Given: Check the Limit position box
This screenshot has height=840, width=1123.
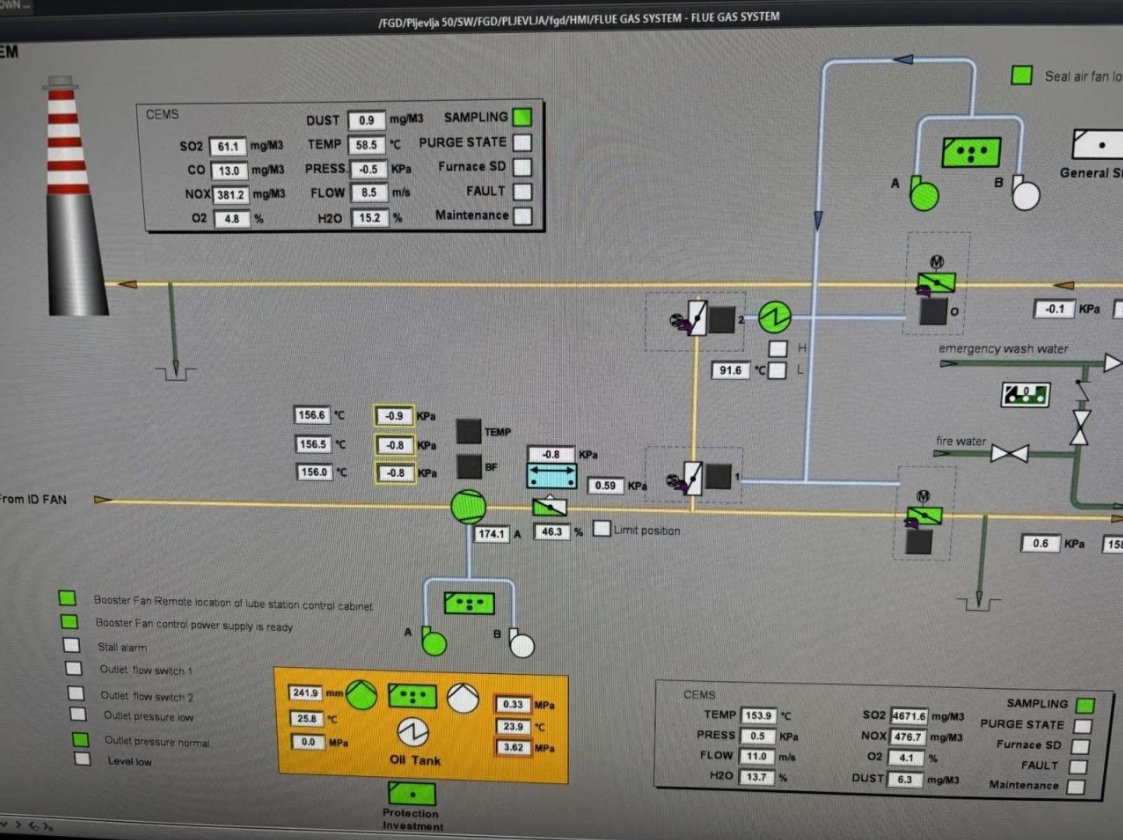Looking at the screenshot, I should tap(602, 529).
